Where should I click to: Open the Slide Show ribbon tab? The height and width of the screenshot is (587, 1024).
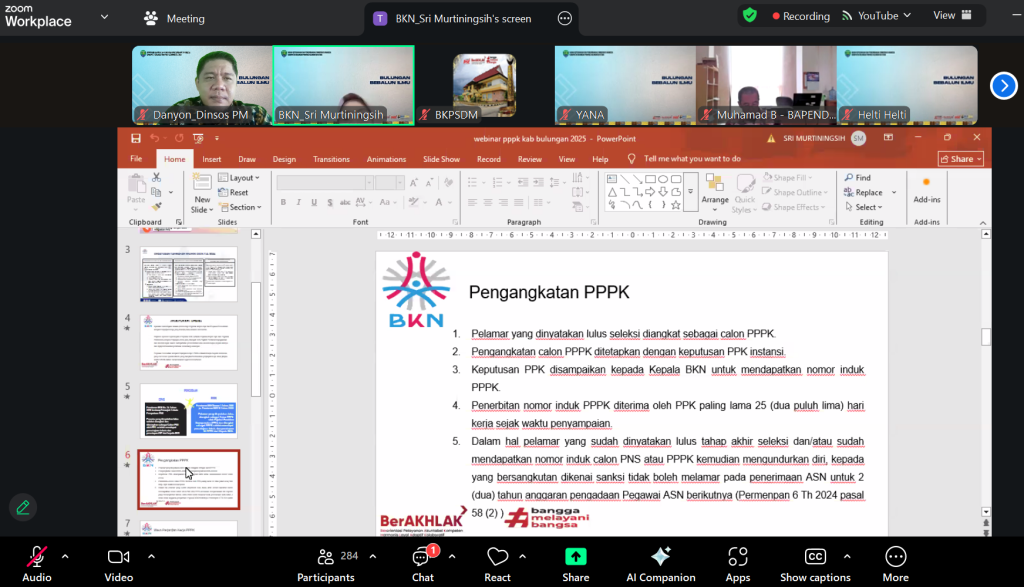(x=441, y=159)
